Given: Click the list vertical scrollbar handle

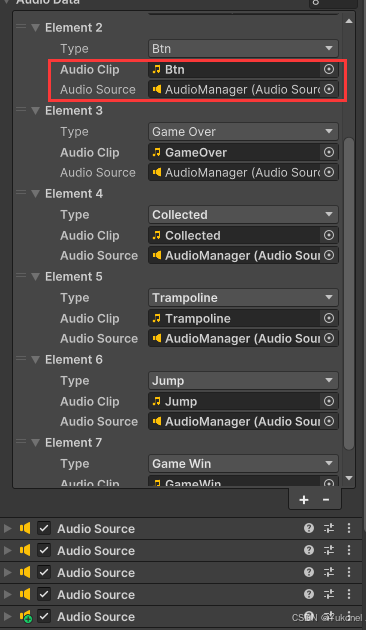Looking at the screenshot, I should 349,294.
